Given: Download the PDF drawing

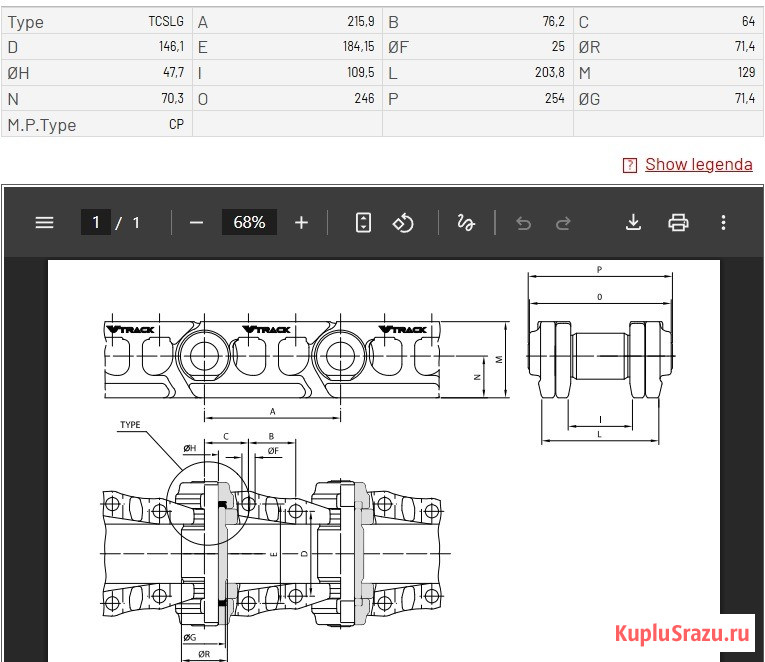Looking at the screenshot, I should (x=633, y=222).
